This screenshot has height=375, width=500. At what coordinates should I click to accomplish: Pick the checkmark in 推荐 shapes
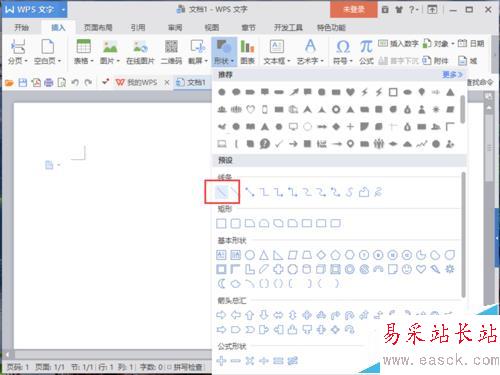coord(279,144)
